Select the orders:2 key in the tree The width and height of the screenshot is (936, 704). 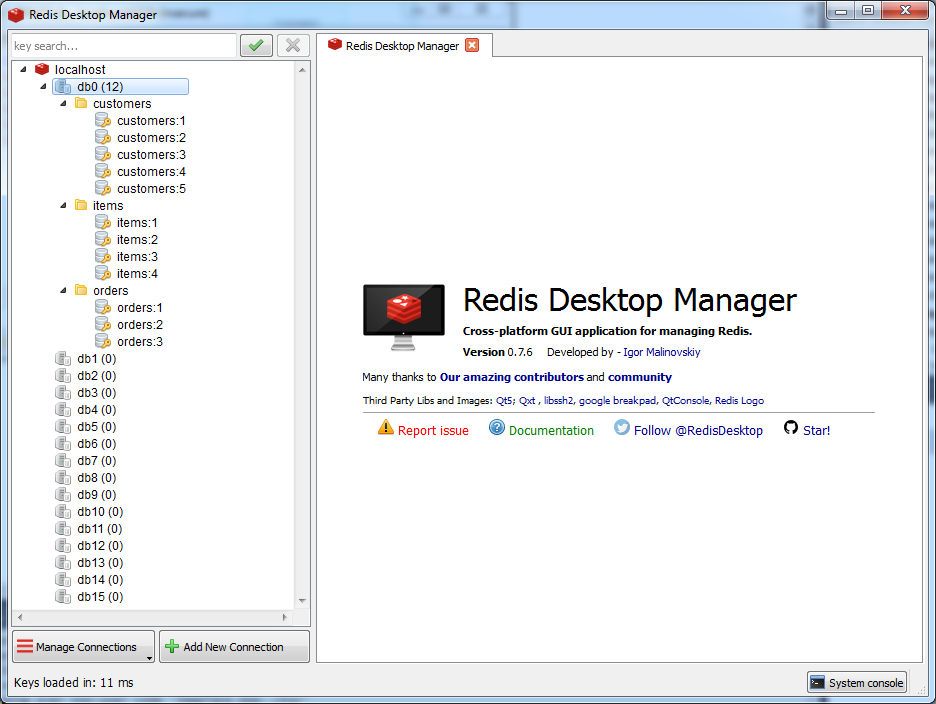(139, 325)
